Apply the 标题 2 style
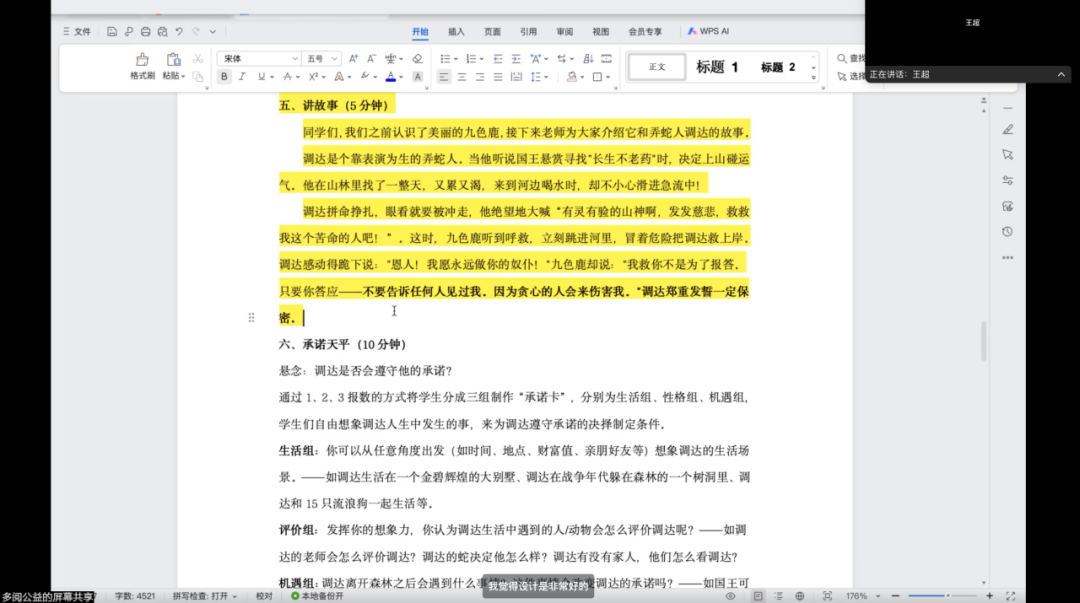Screen dimensions: 1080x603 click(x=778, y=67)
